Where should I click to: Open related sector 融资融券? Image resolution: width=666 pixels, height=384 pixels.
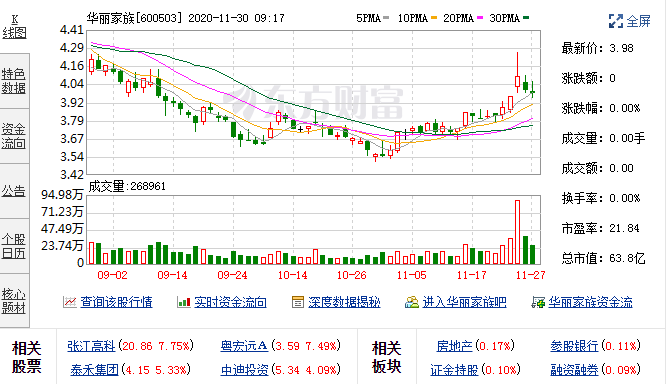pos(574,370)
